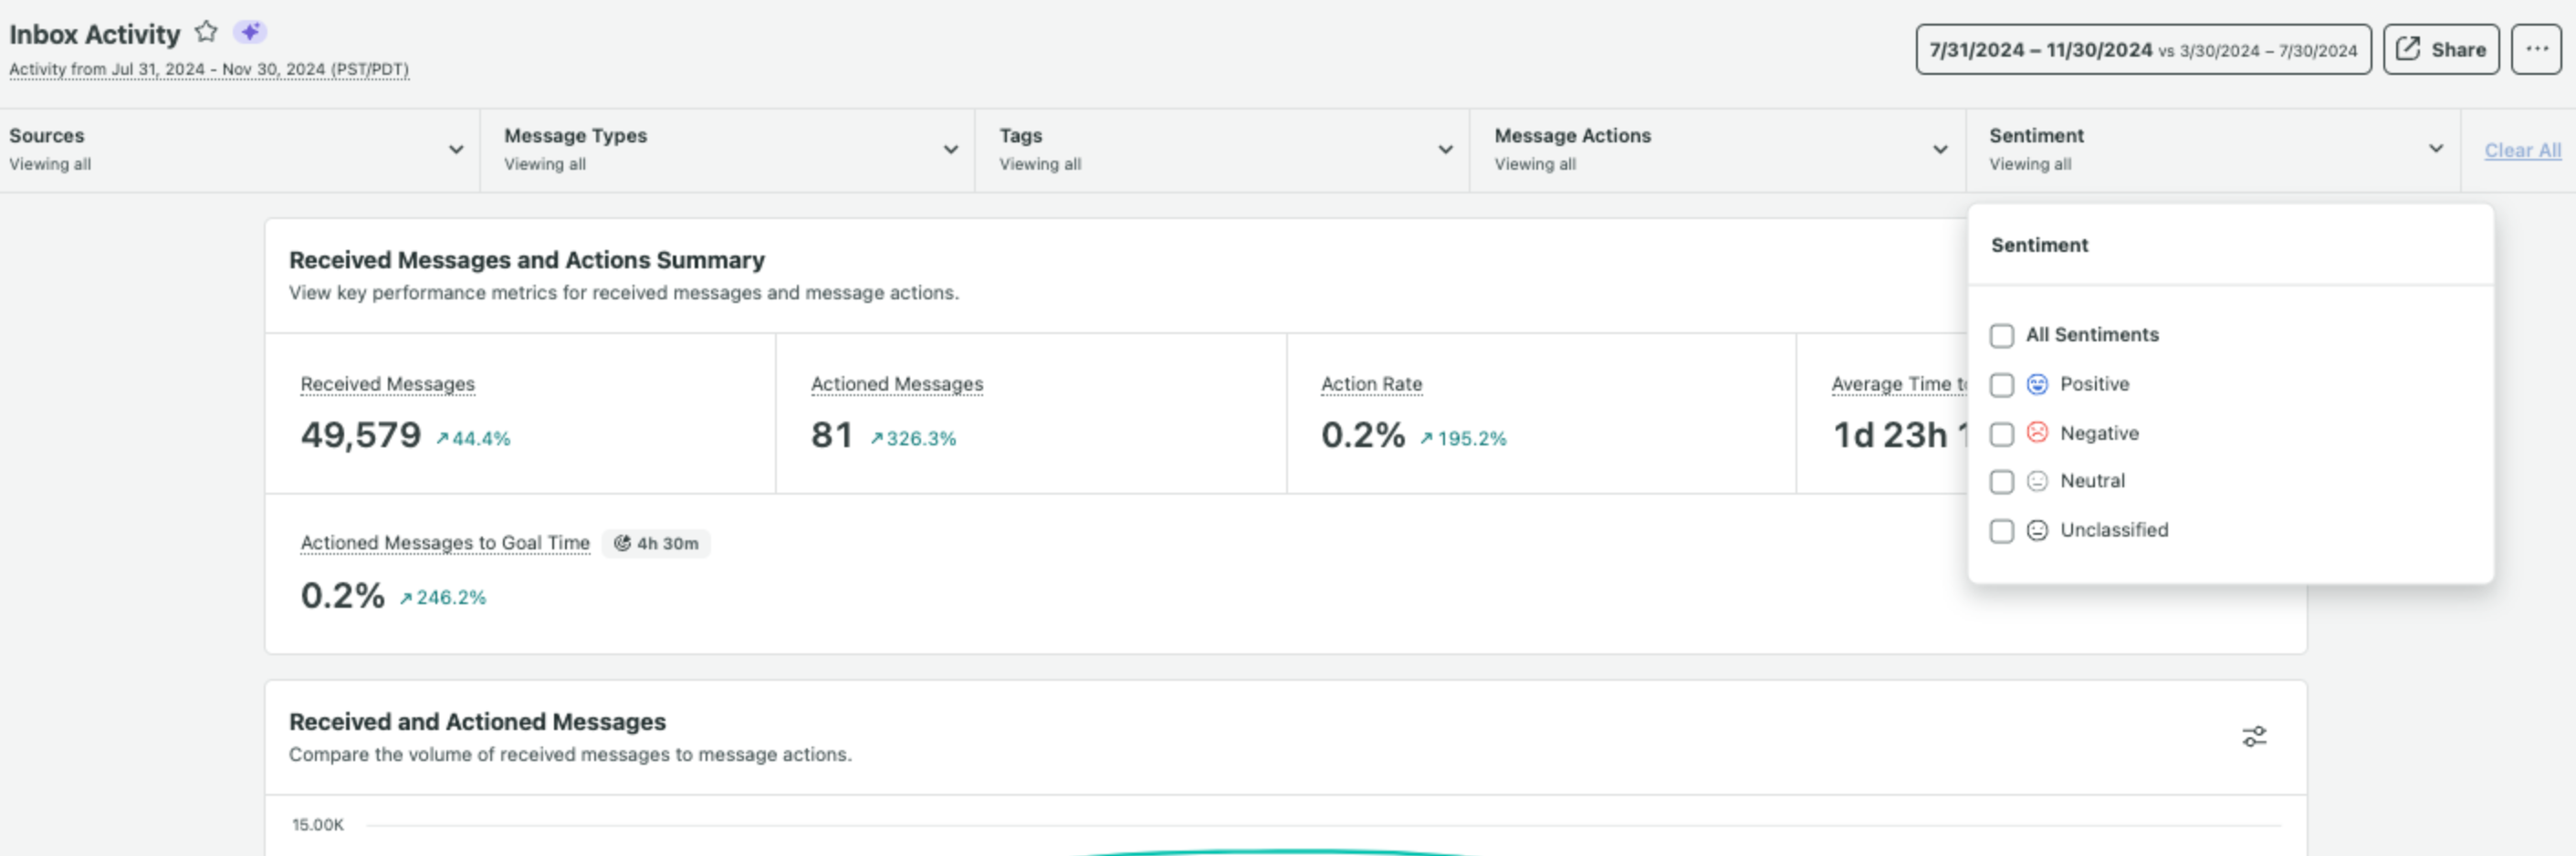Check the Negative sentiment checkbox
Viewport: 2576px width, 856px height.
coord(2001,434)
